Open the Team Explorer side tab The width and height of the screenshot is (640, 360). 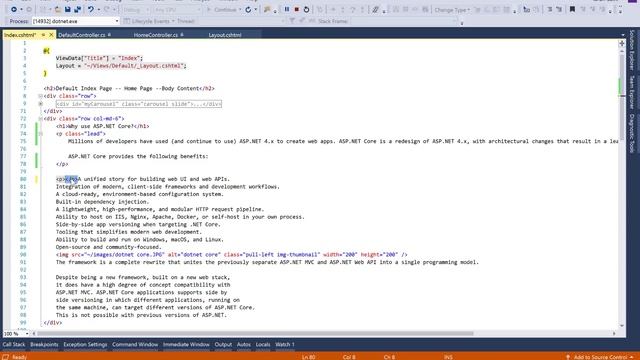tap(632, 92)
